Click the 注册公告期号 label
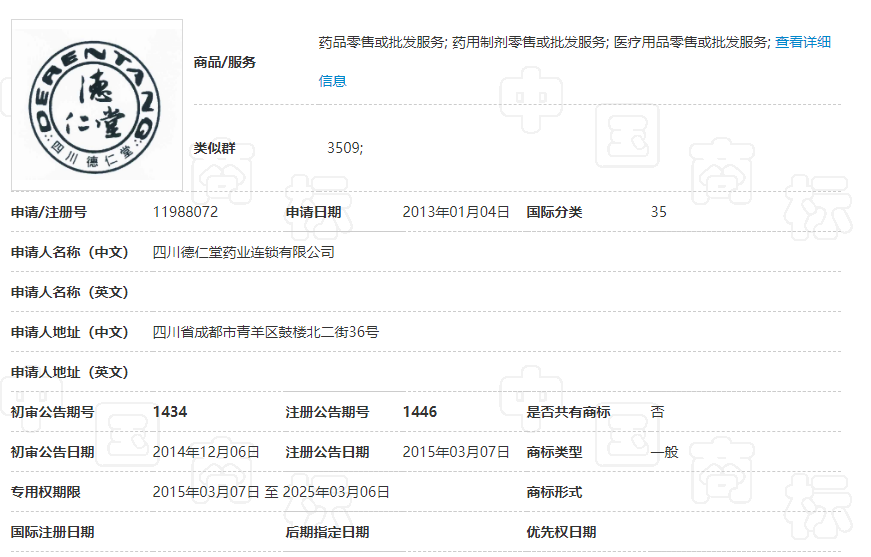Image resolution: width=871 pixels, height=557 pixels. pyautogui.click(x=327, y=412)
